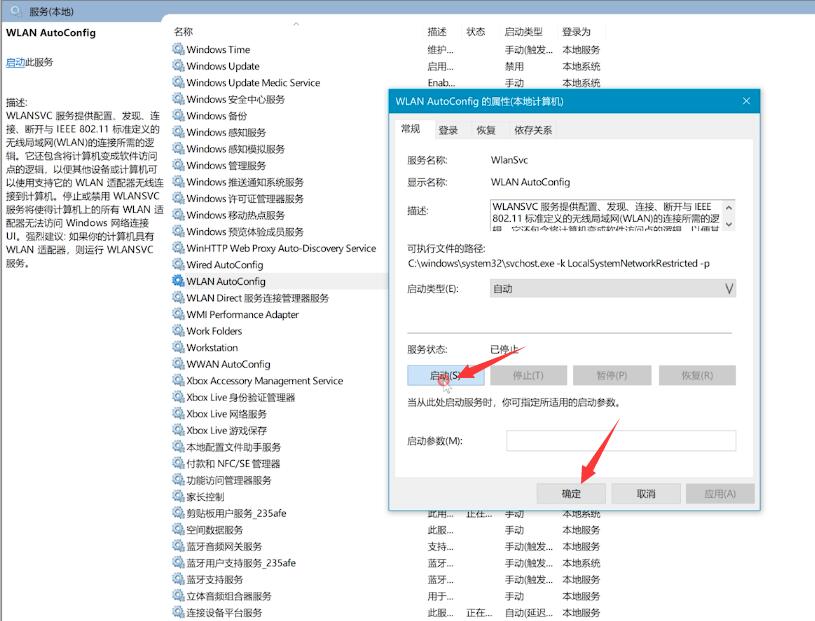Click the 取消 button
The width and height of the screenshot is (815, 621).
coord(646,494)
